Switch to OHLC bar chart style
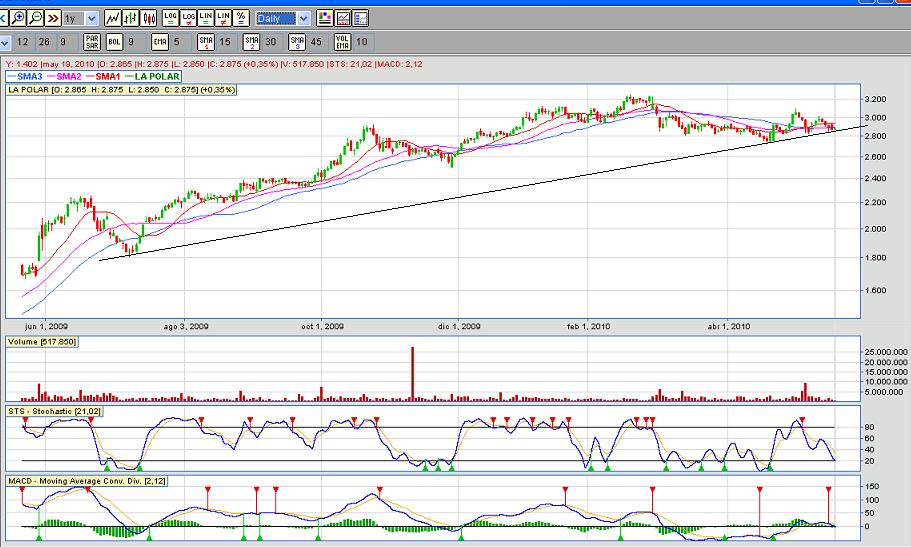The height and width of the screenshot is (547, 911). (x=132, y=18)
